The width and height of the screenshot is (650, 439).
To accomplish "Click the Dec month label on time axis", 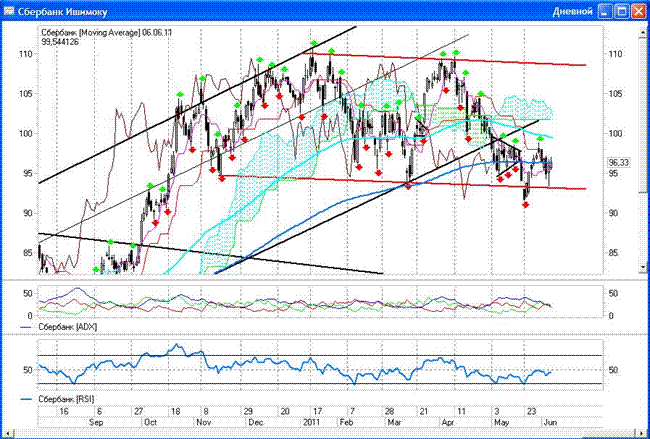I will [256, 422].
